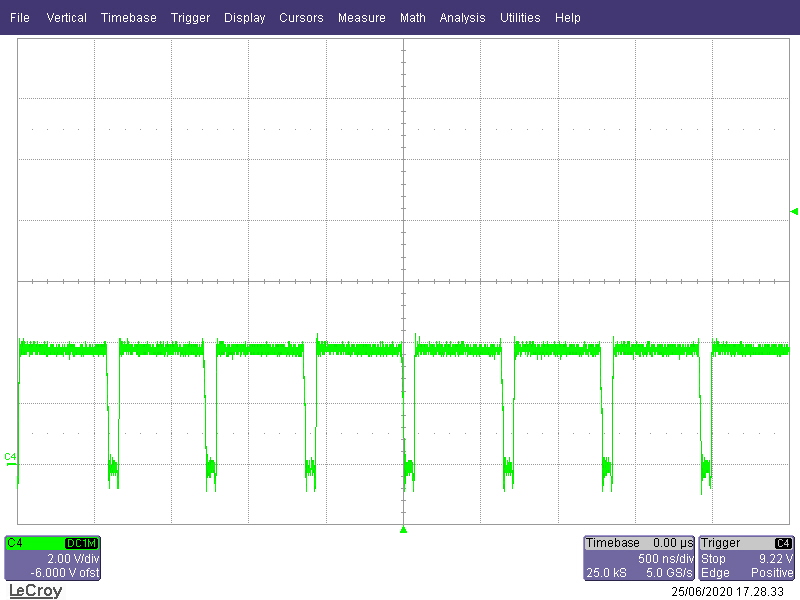Open the Math menu
Viewport: 800px width, 600px height.
[413, 18]
